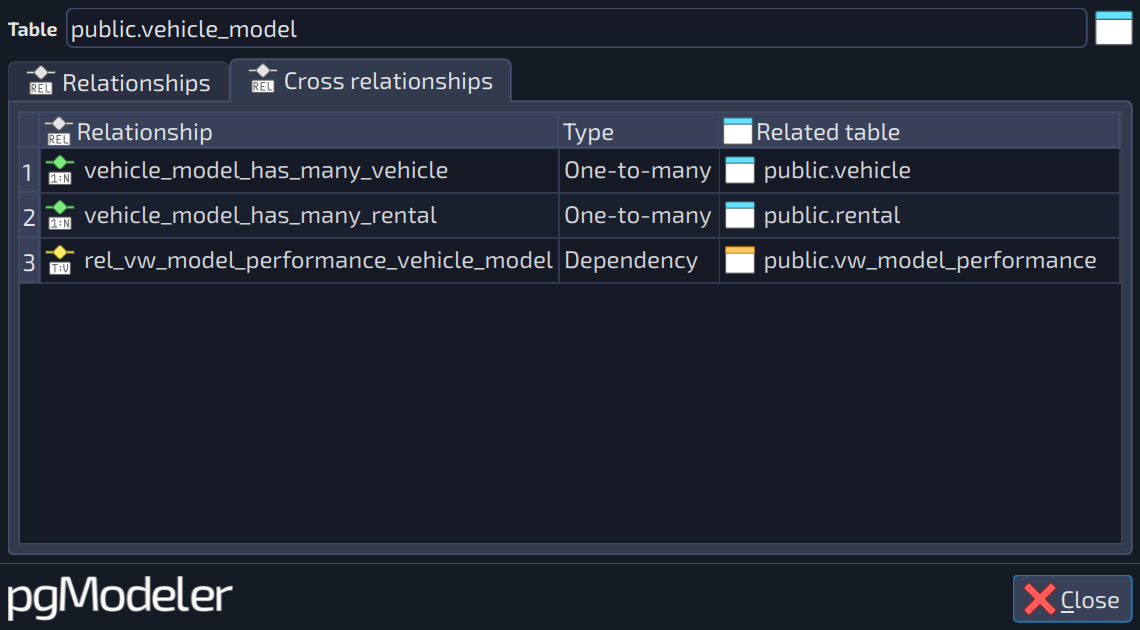This screenshot has height=630, width=1140.
Task: Sort by the Related table column header
Action: tap(920, 132)
